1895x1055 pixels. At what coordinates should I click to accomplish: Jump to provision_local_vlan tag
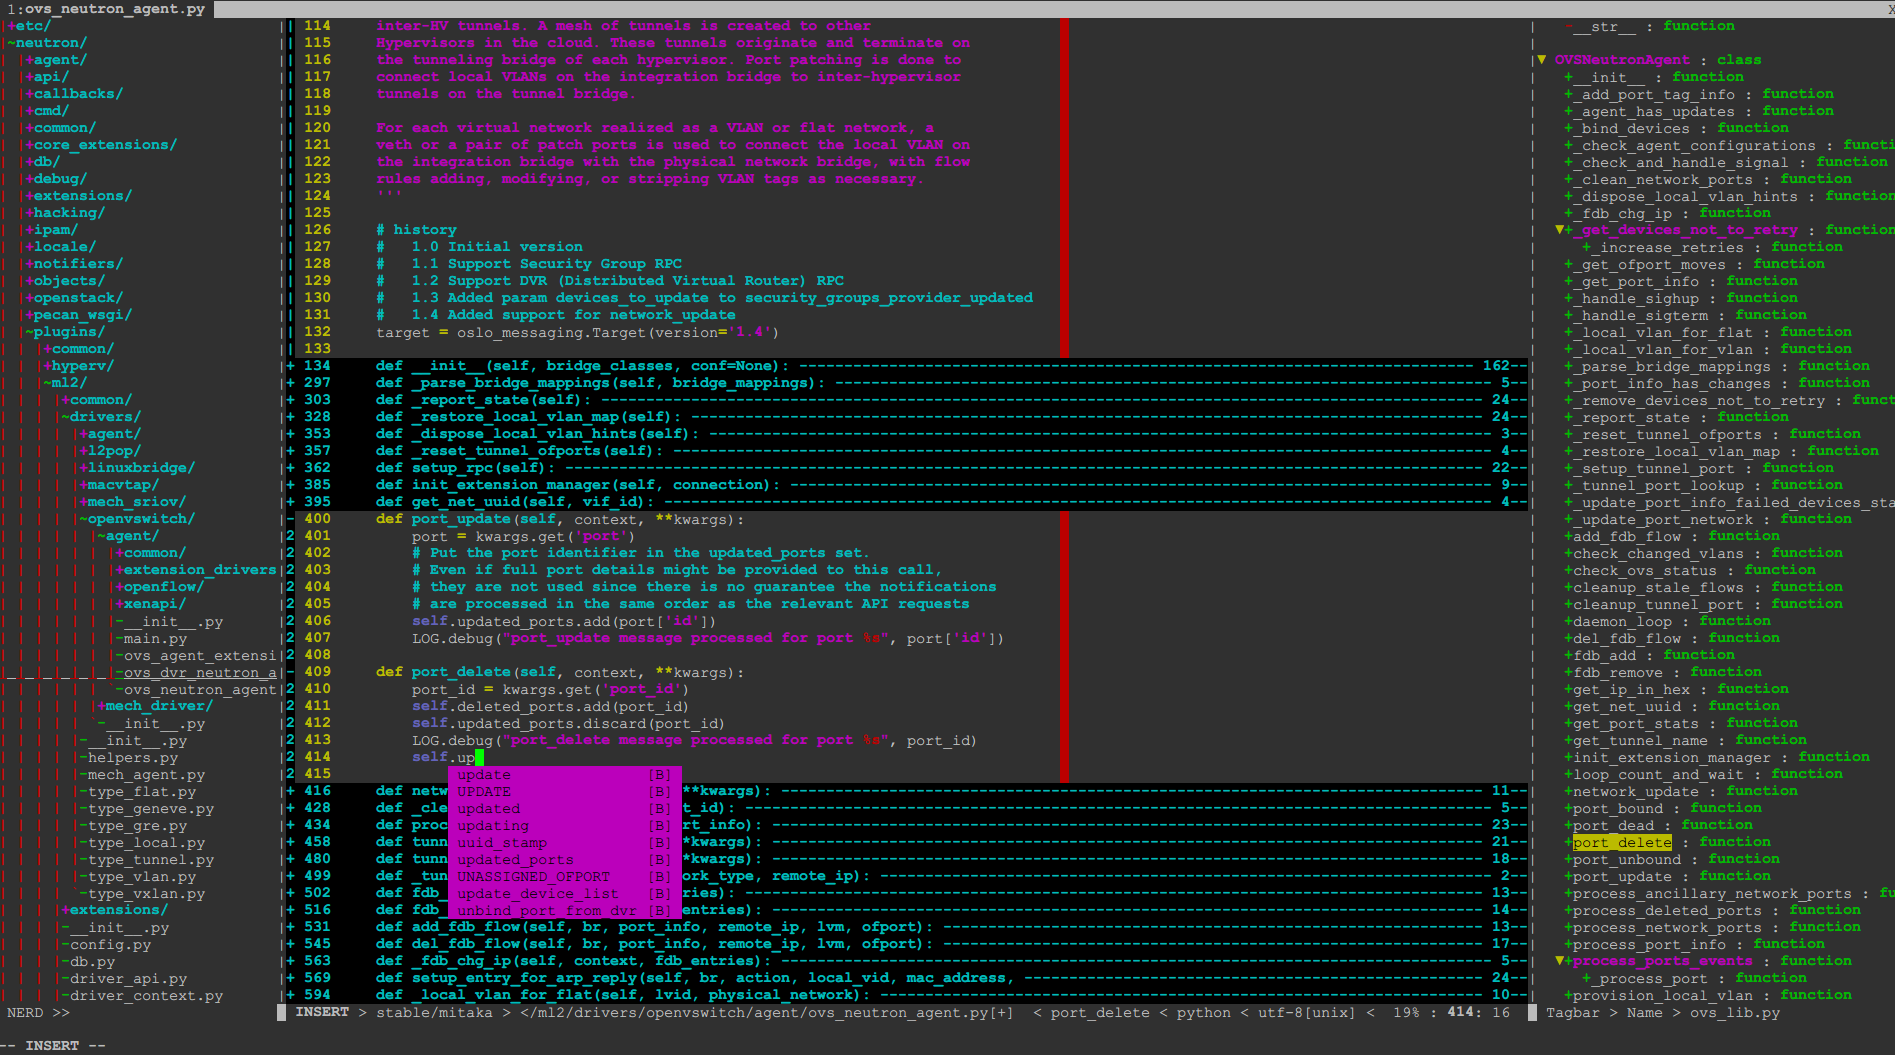(x=1663, y=995)
